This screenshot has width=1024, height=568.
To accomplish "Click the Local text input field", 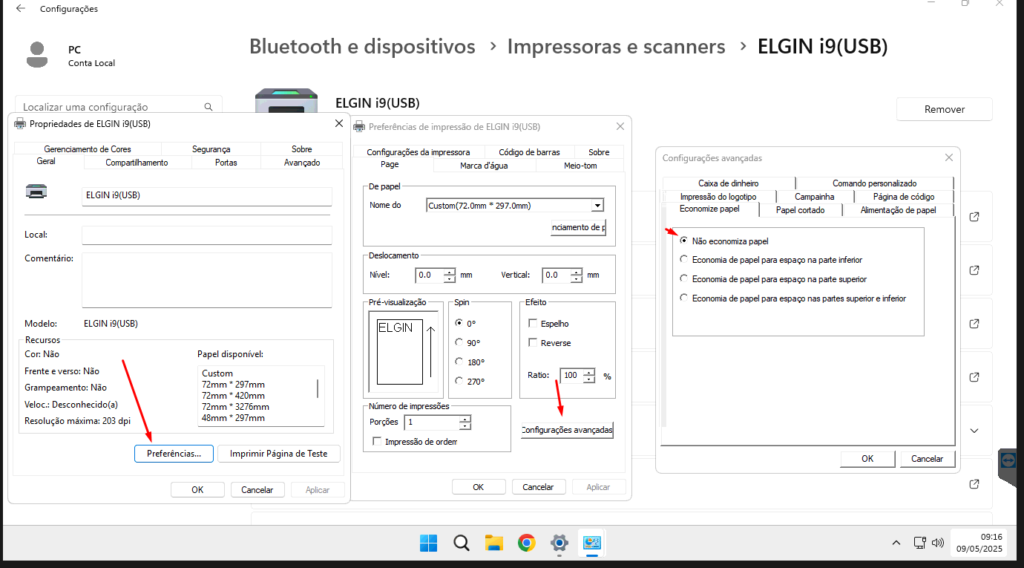I will pyautogui.click(x=206, y=235).
